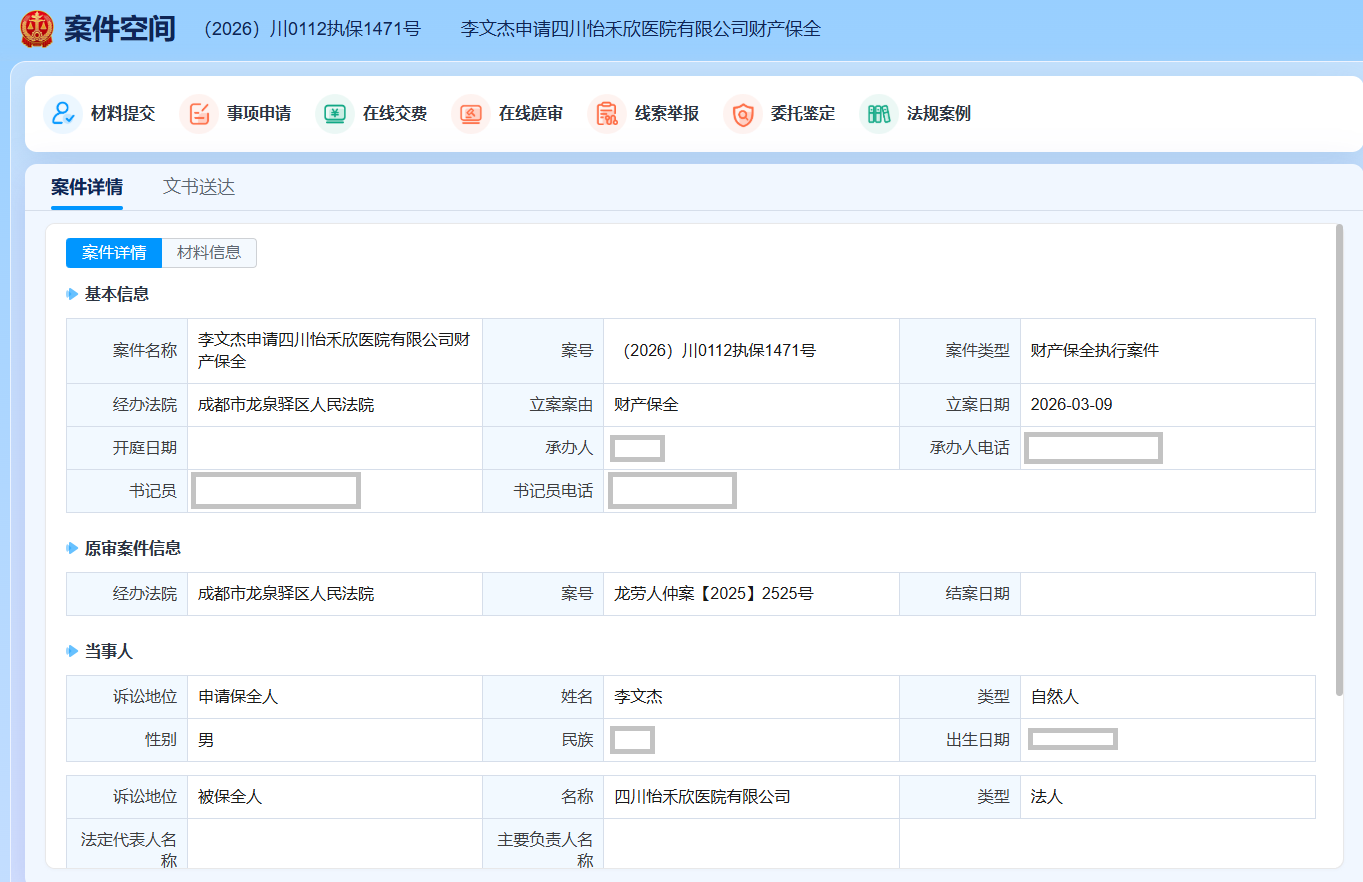Select the blue 案件详情 sub-tab button
Viewport: 1363px width, 882px height.
click(114, 253)
